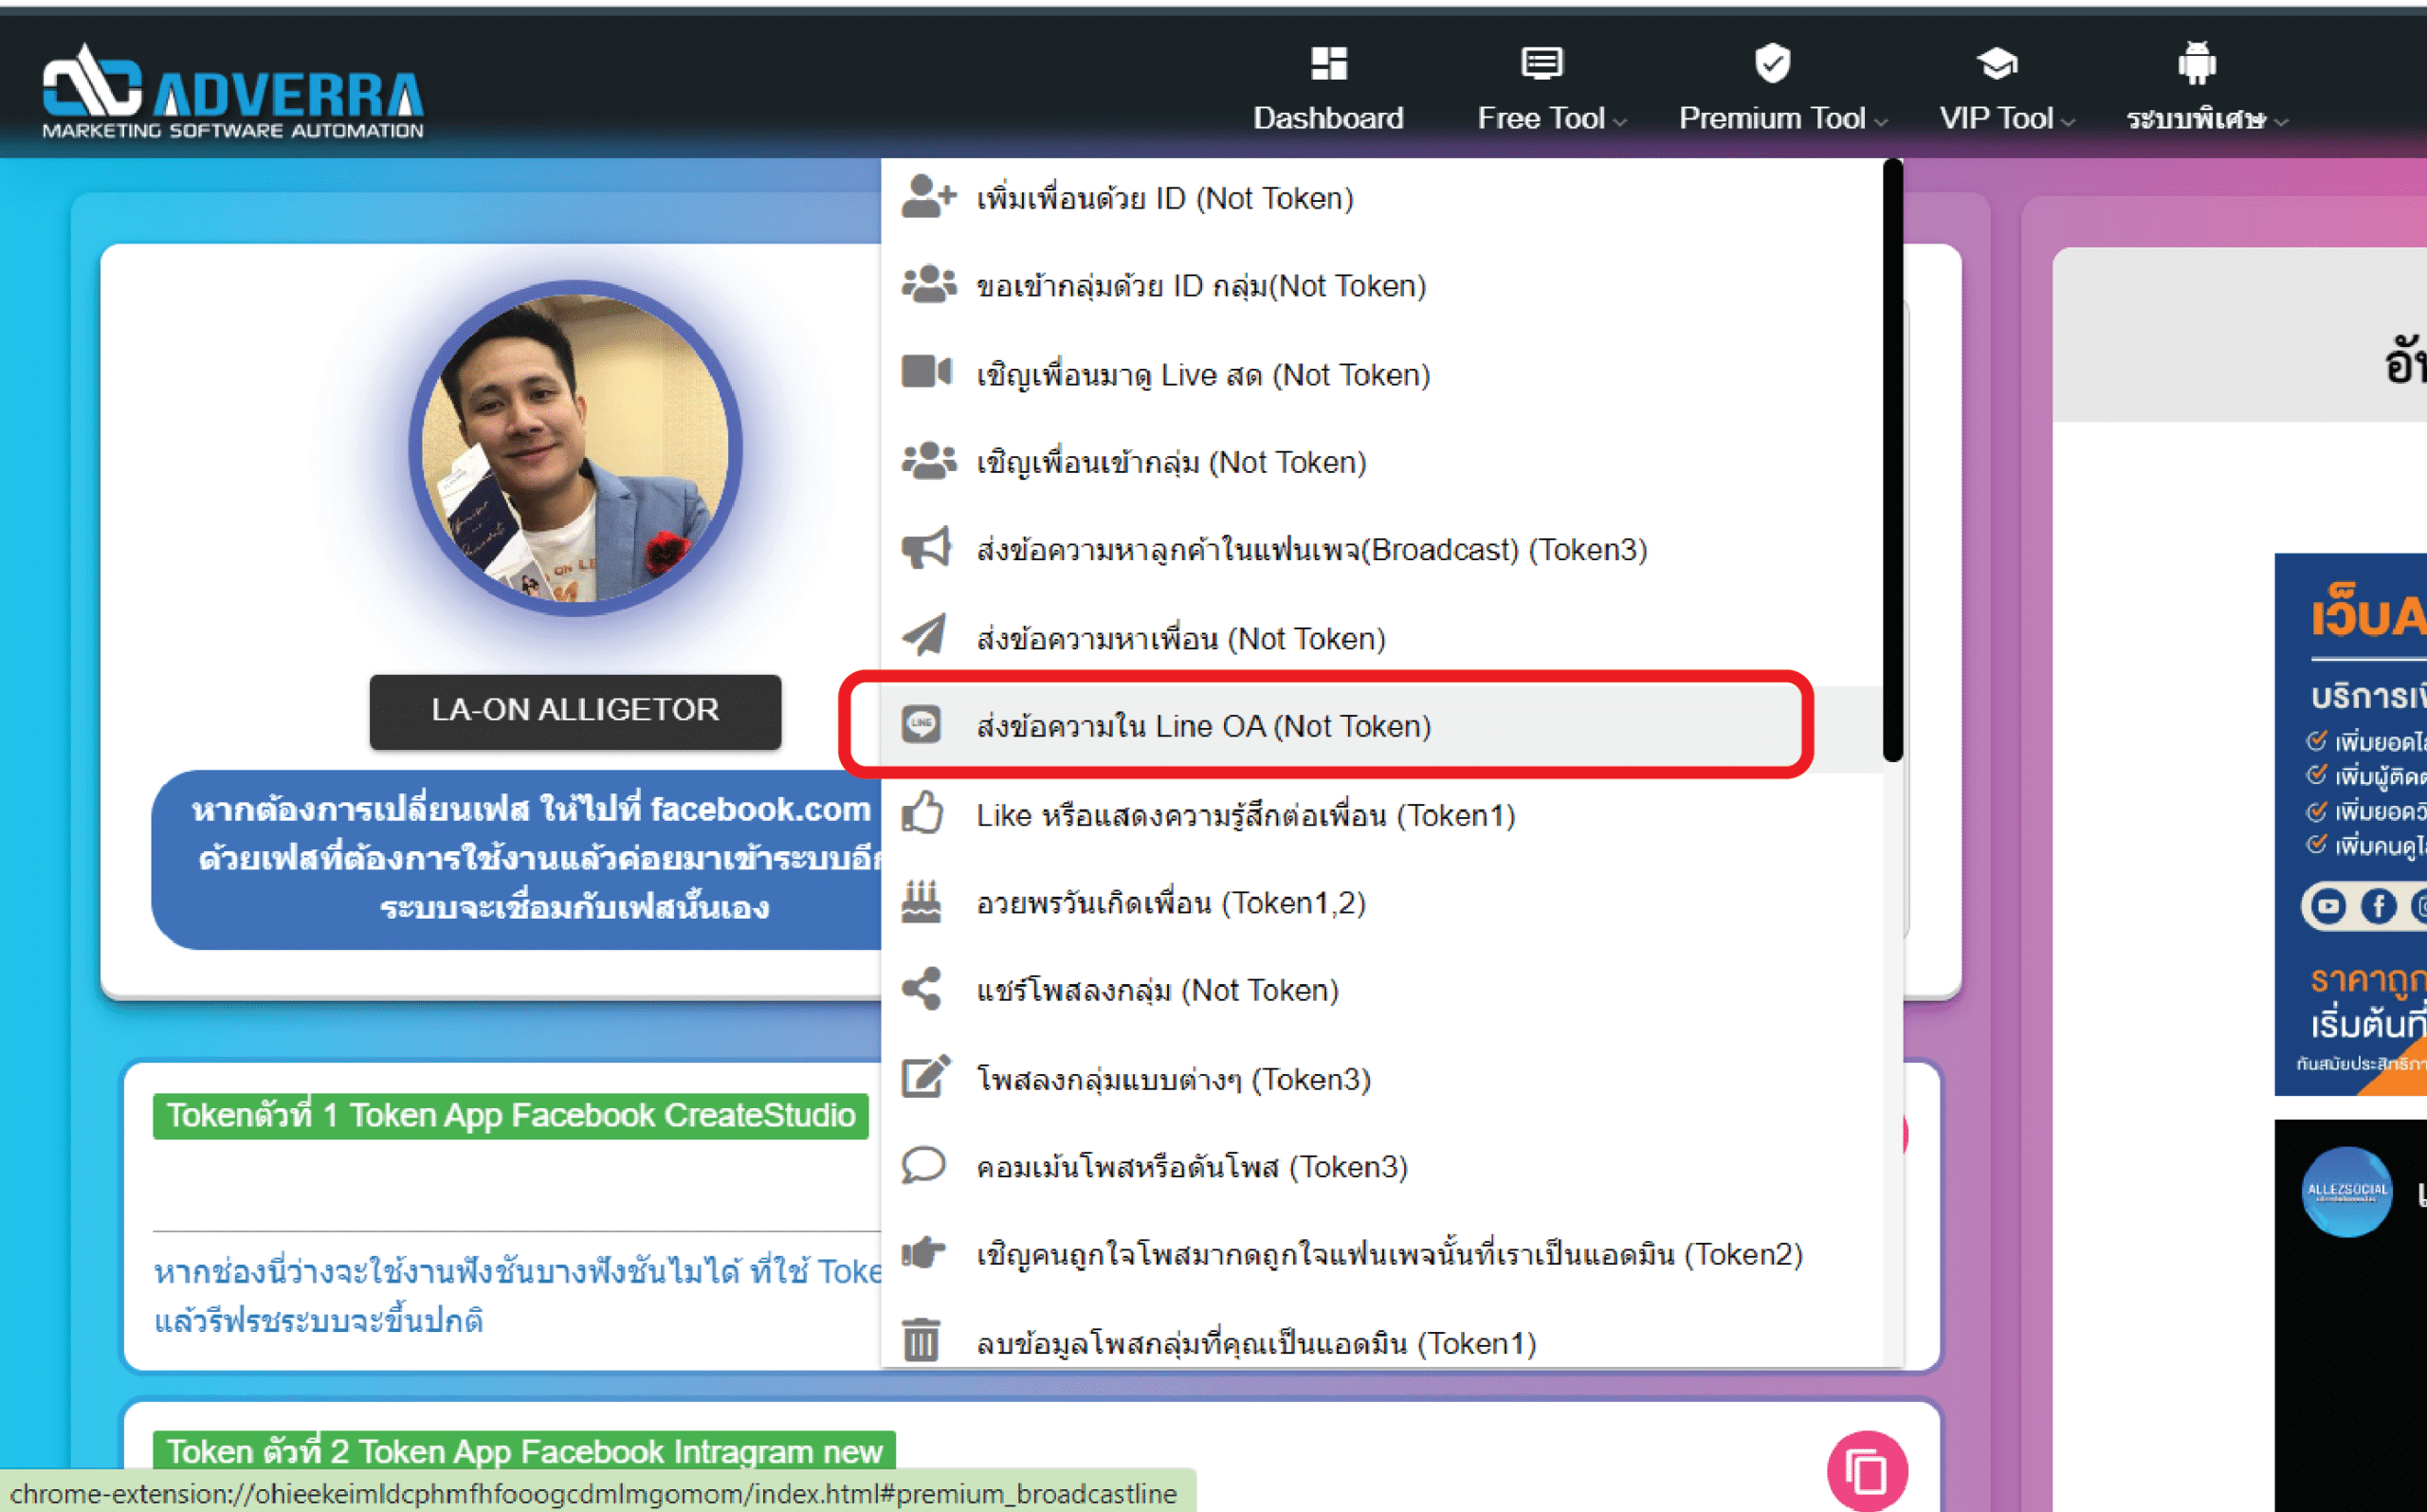Click the LA-ON ALLIGETOR name button

pos(575,711)
